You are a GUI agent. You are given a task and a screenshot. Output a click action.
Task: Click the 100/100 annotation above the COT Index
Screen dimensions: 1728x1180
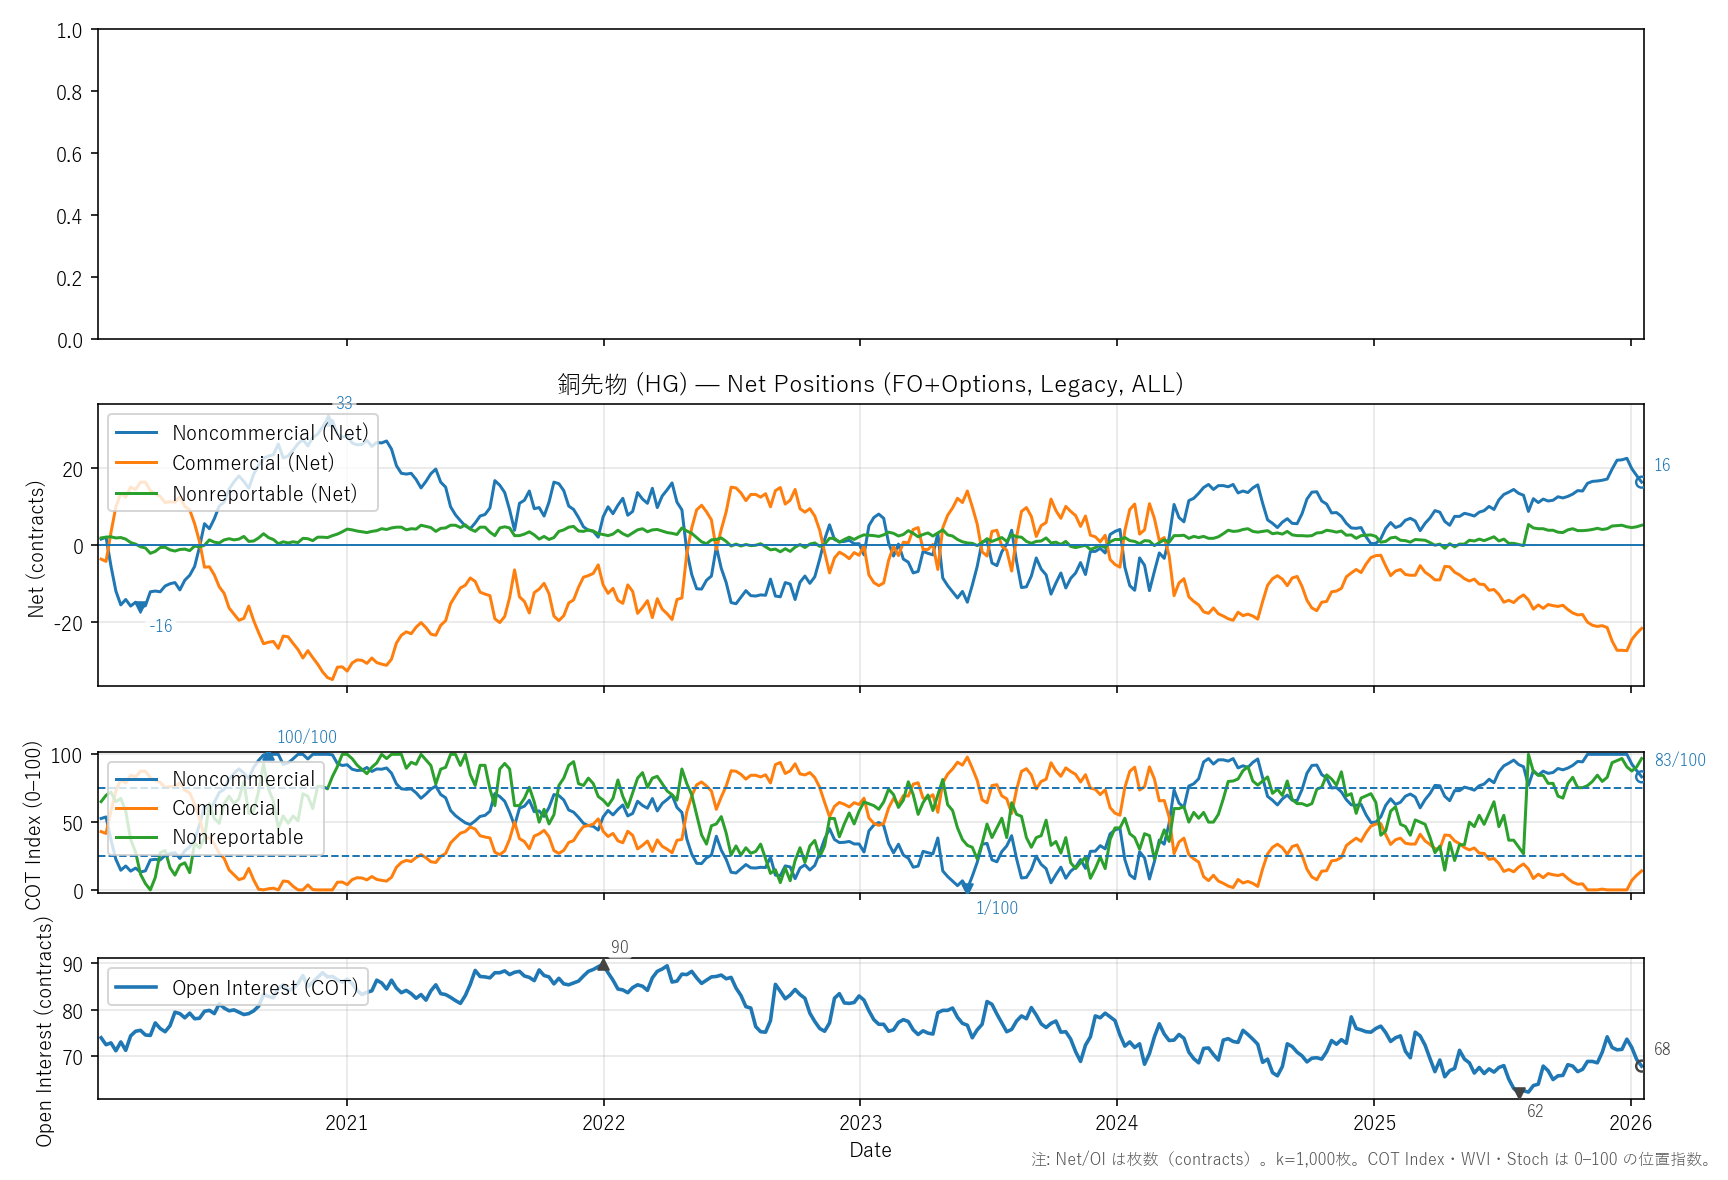click(307, 737)
